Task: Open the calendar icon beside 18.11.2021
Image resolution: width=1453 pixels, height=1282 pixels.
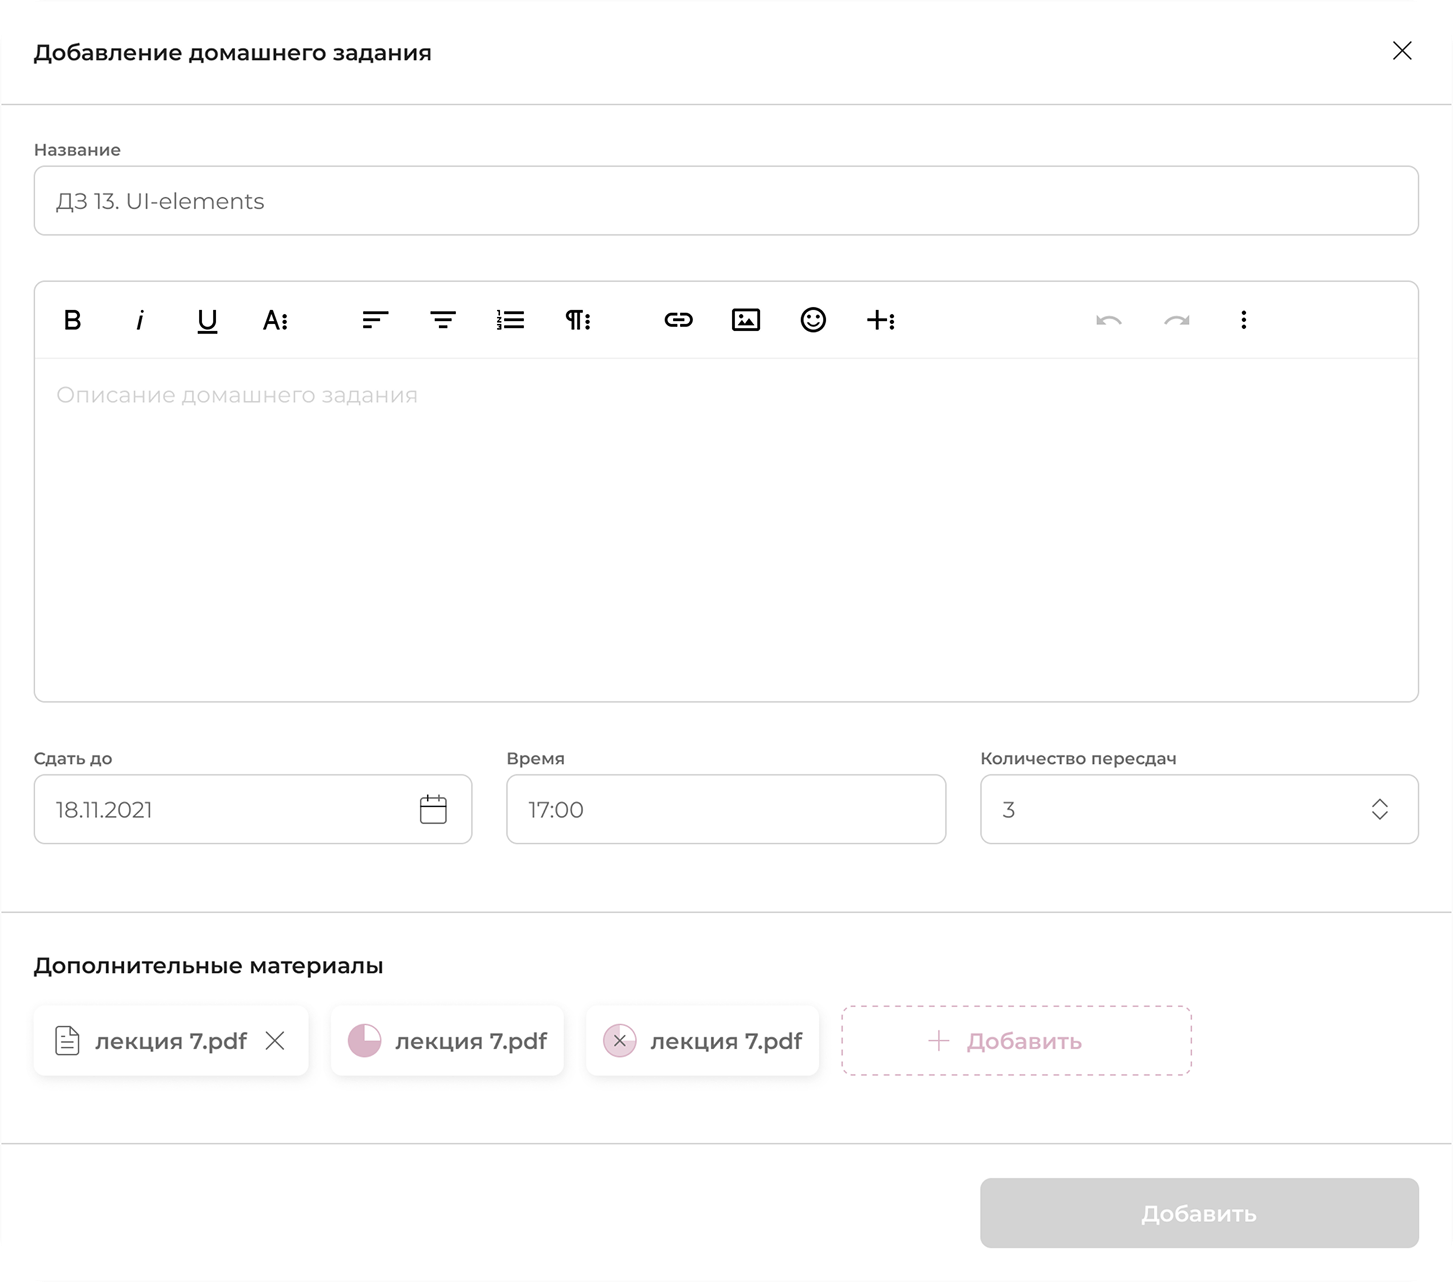Action: pos(433,809)
